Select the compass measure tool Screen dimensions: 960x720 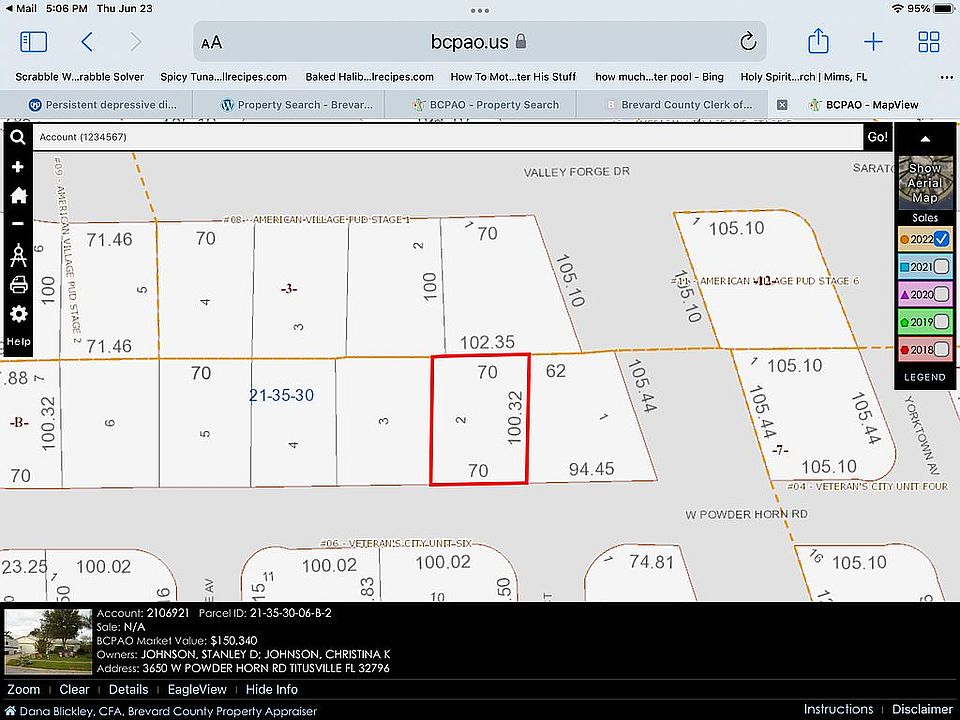[x=18, y=256]
